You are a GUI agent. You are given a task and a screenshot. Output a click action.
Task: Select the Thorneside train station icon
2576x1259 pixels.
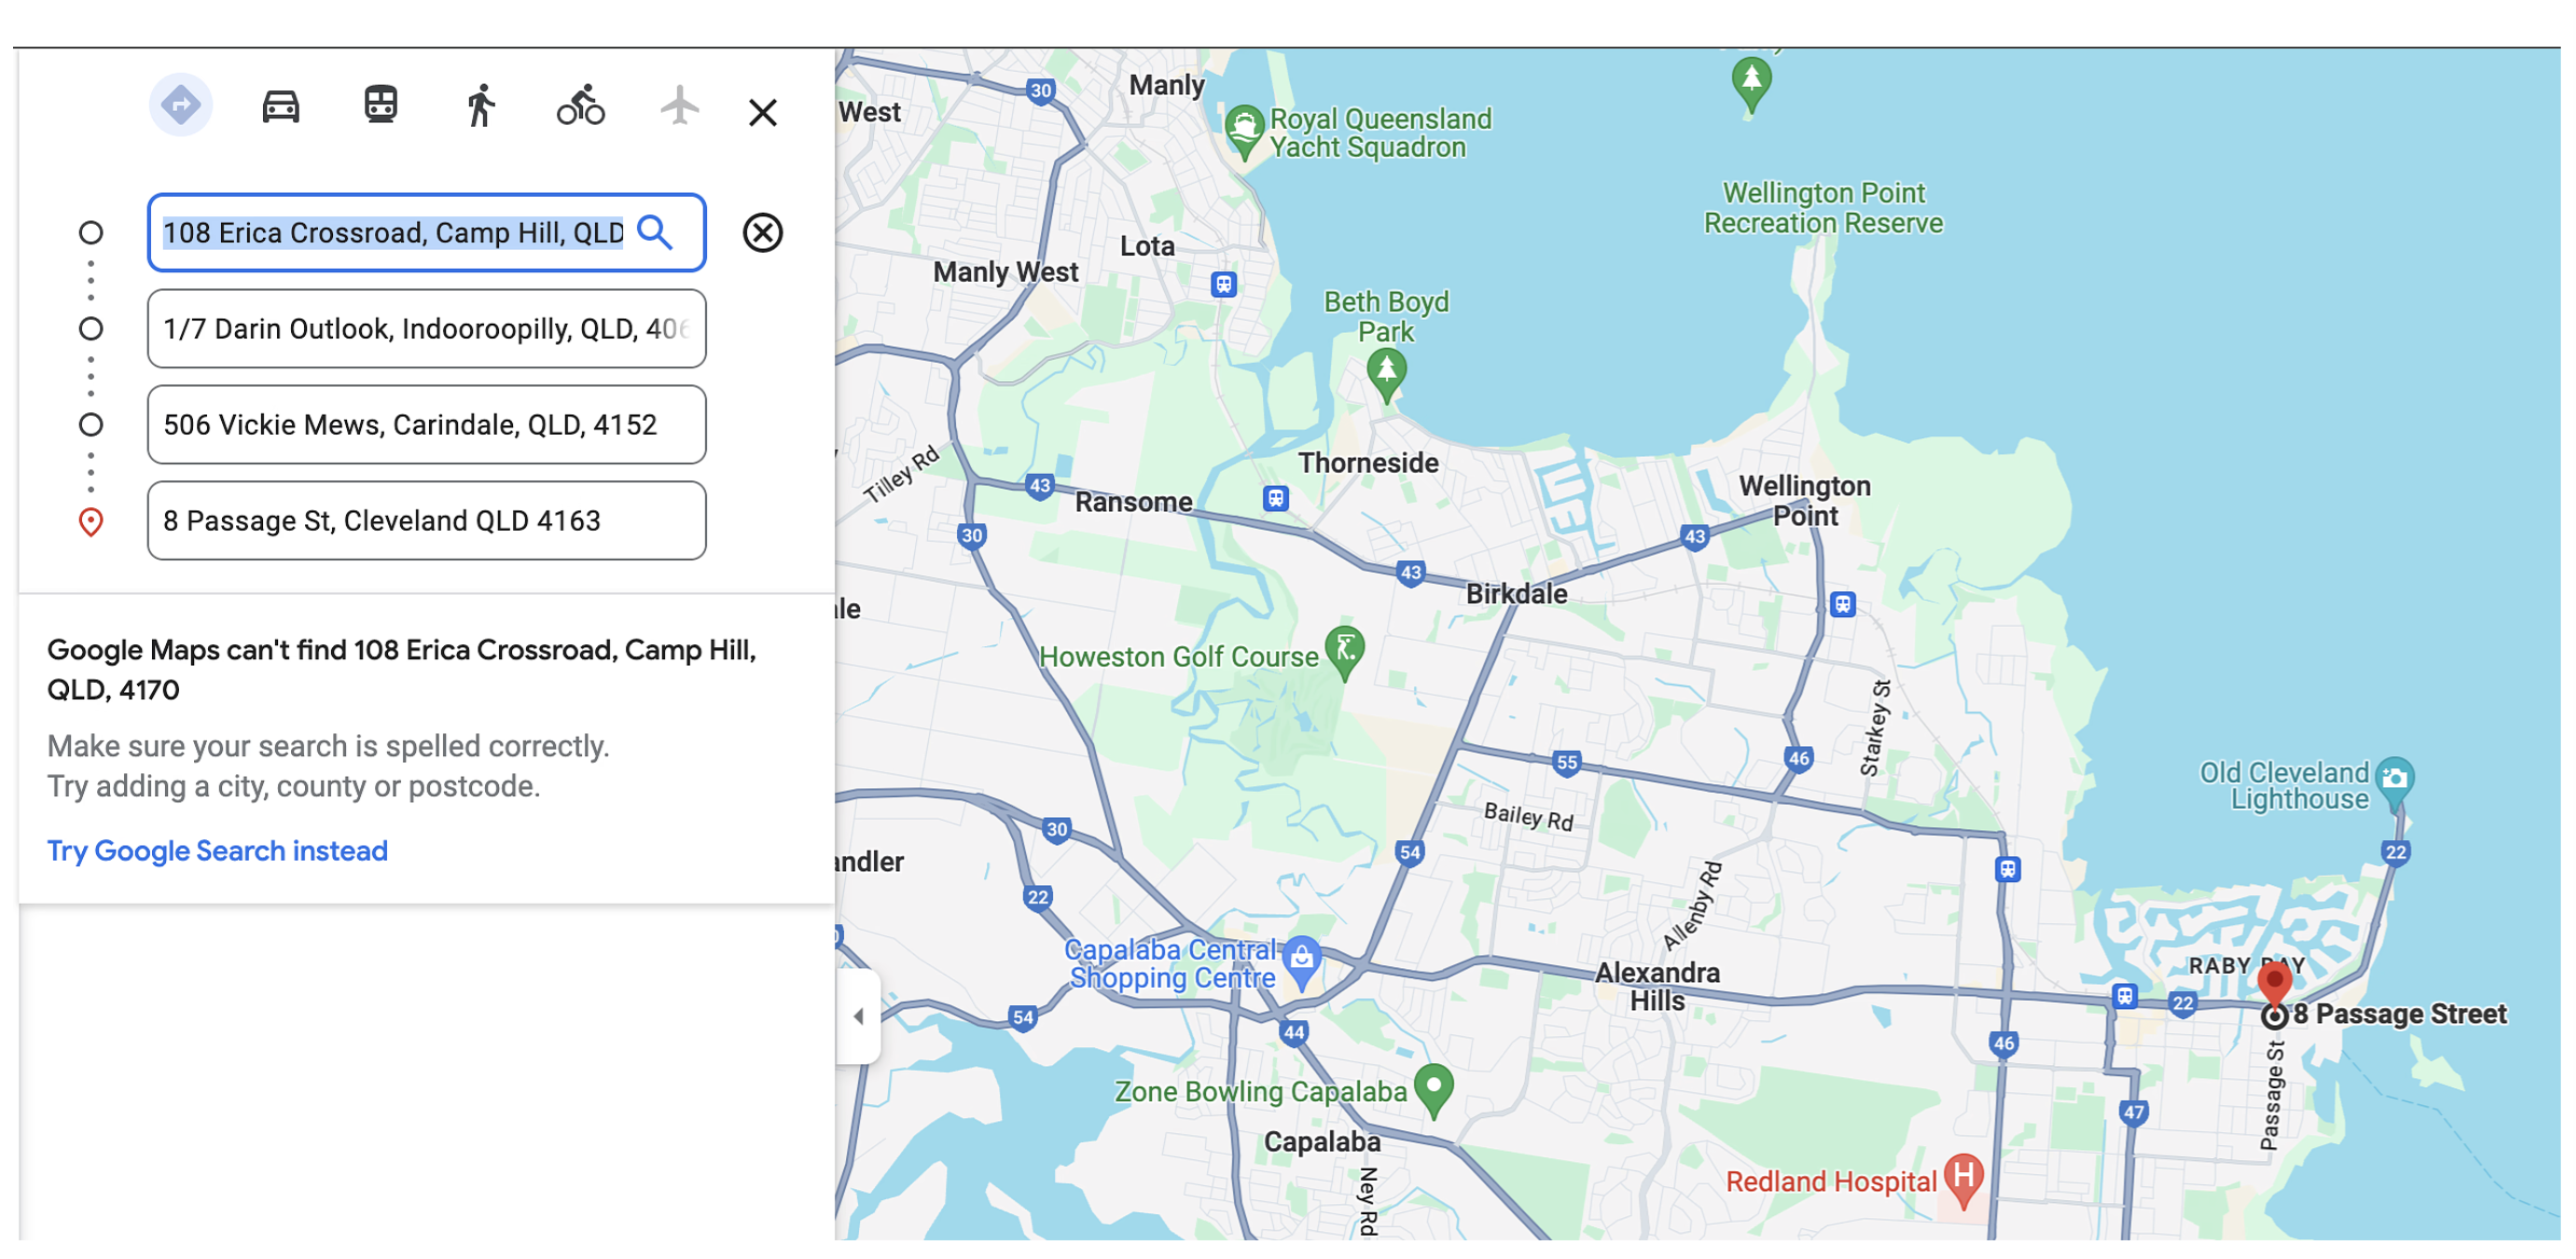[1275, 498]
